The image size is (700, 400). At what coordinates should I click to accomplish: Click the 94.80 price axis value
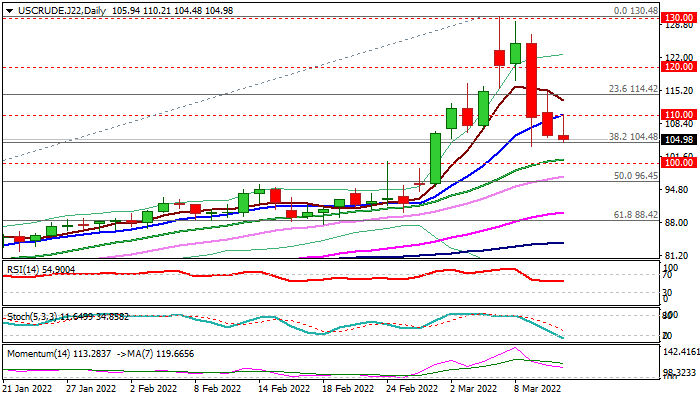tap(679, 190)
